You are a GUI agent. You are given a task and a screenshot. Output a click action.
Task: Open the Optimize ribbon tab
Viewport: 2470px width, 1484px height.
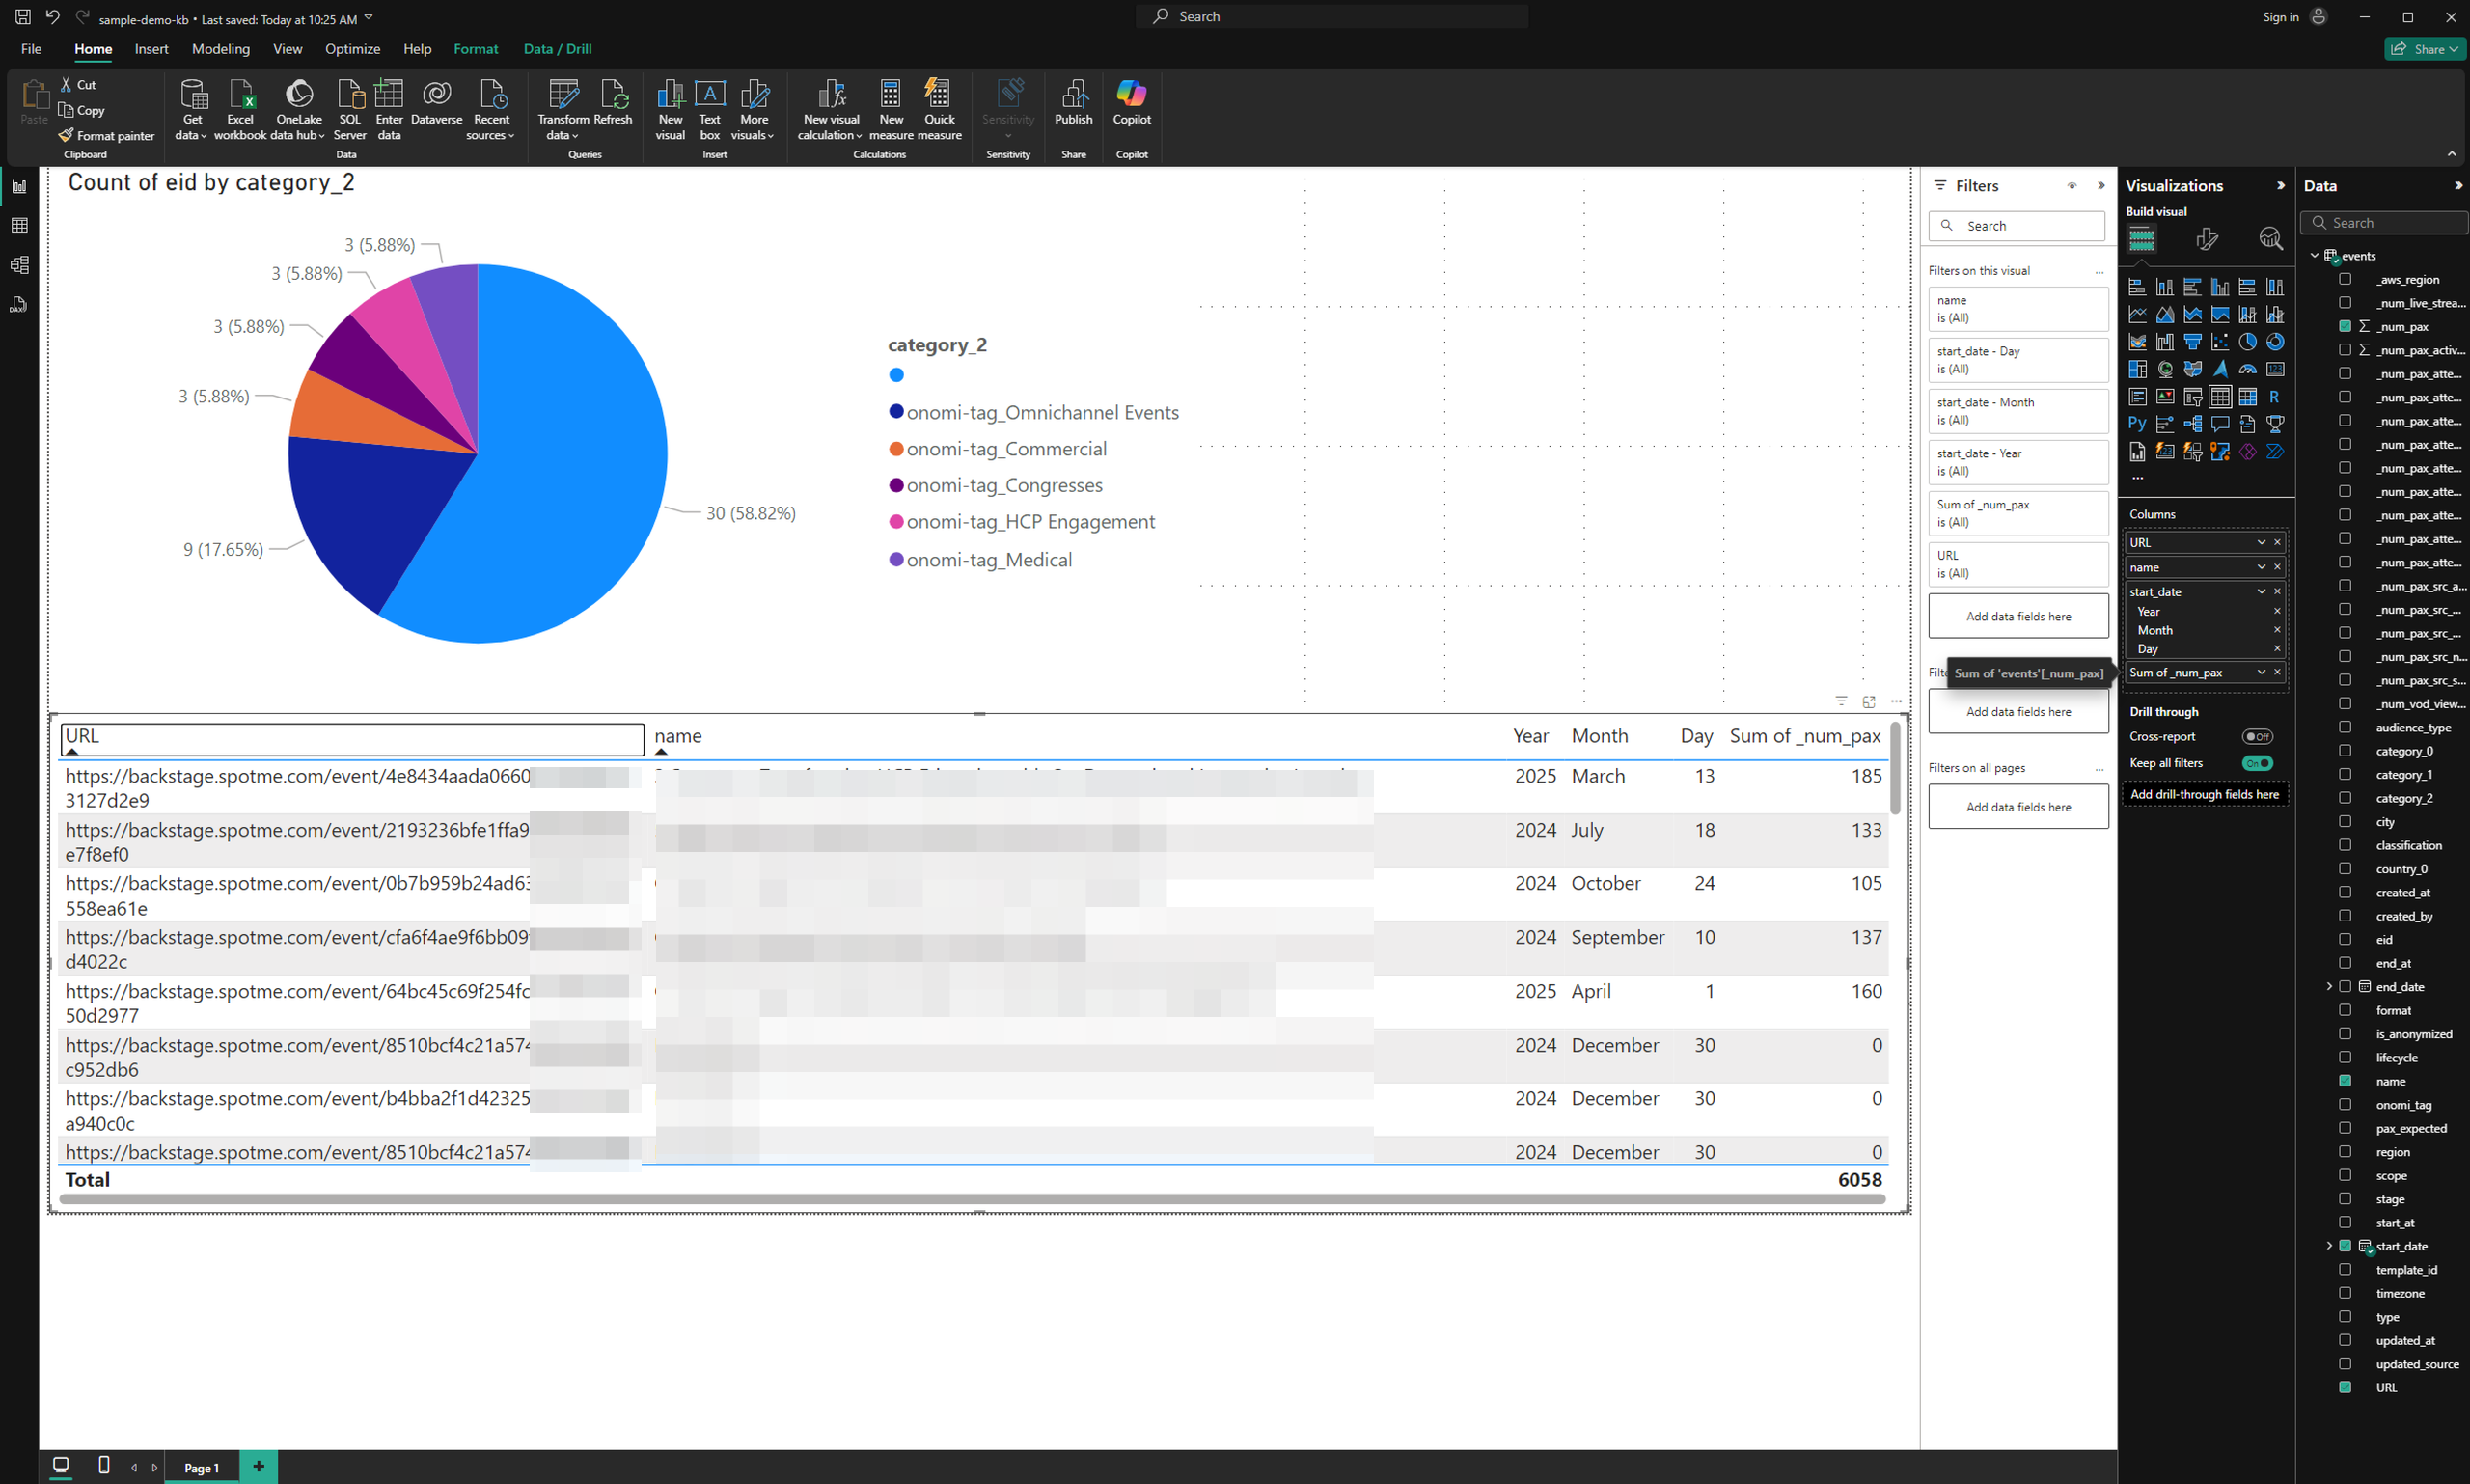(x=352, y=49)
